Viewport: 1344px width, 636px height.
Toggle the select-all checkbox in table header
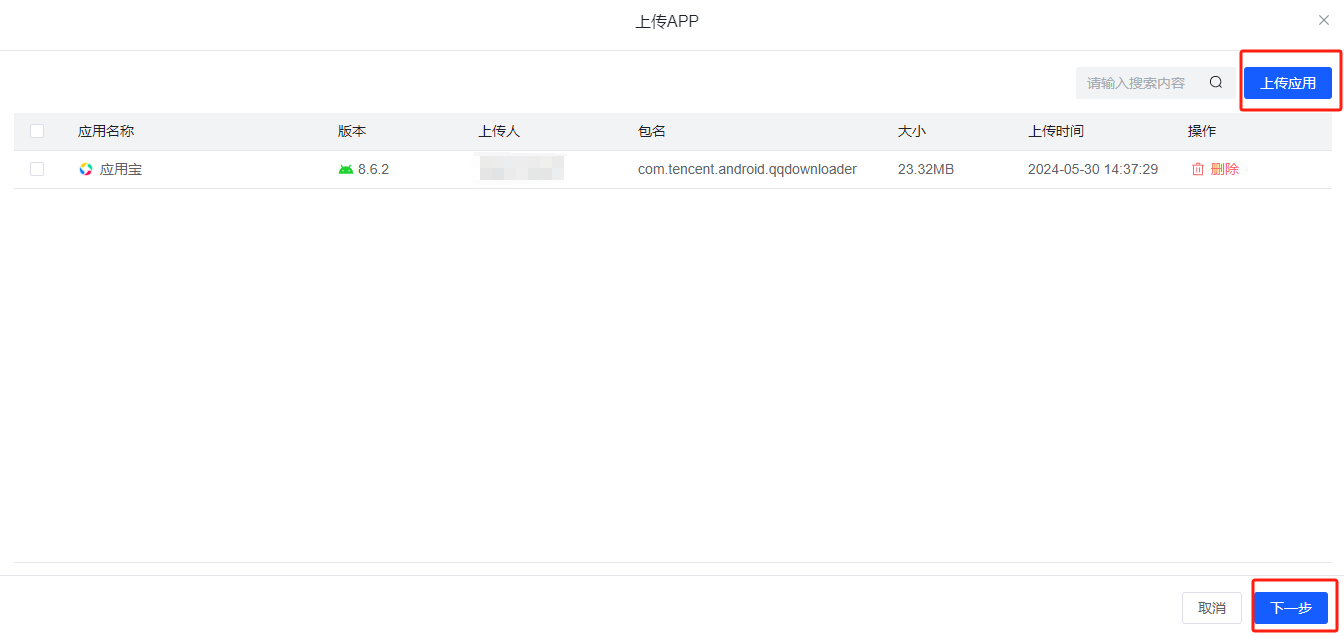point(37,131)
